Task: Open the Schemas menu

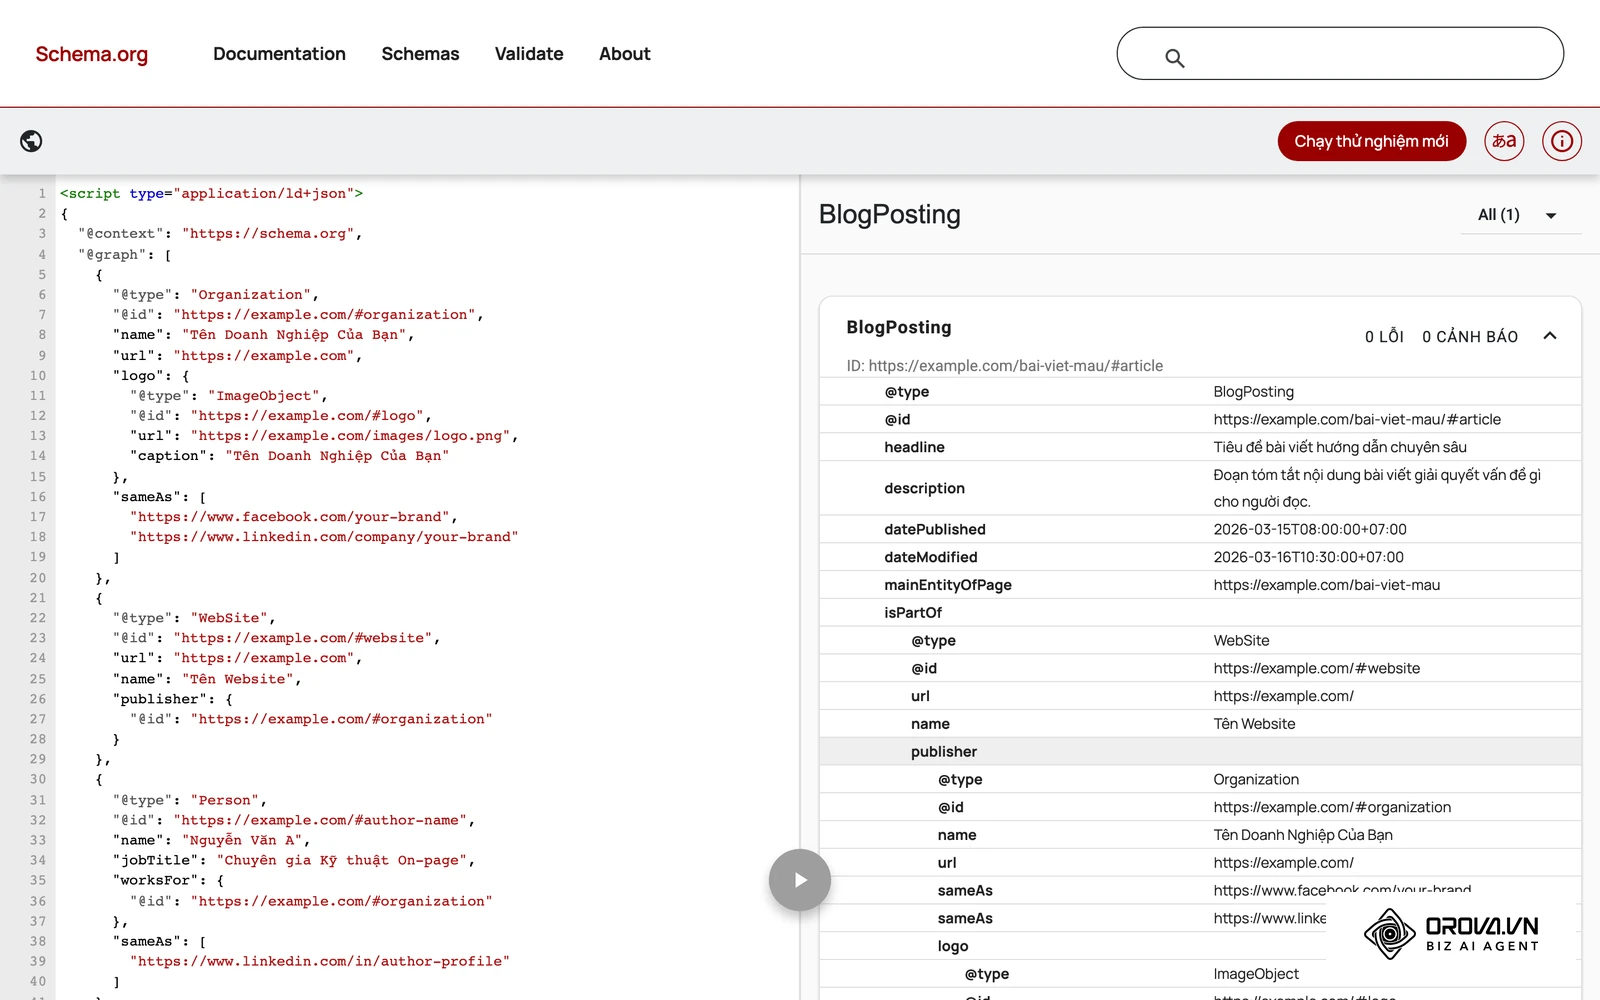Action: pos(420,54)
